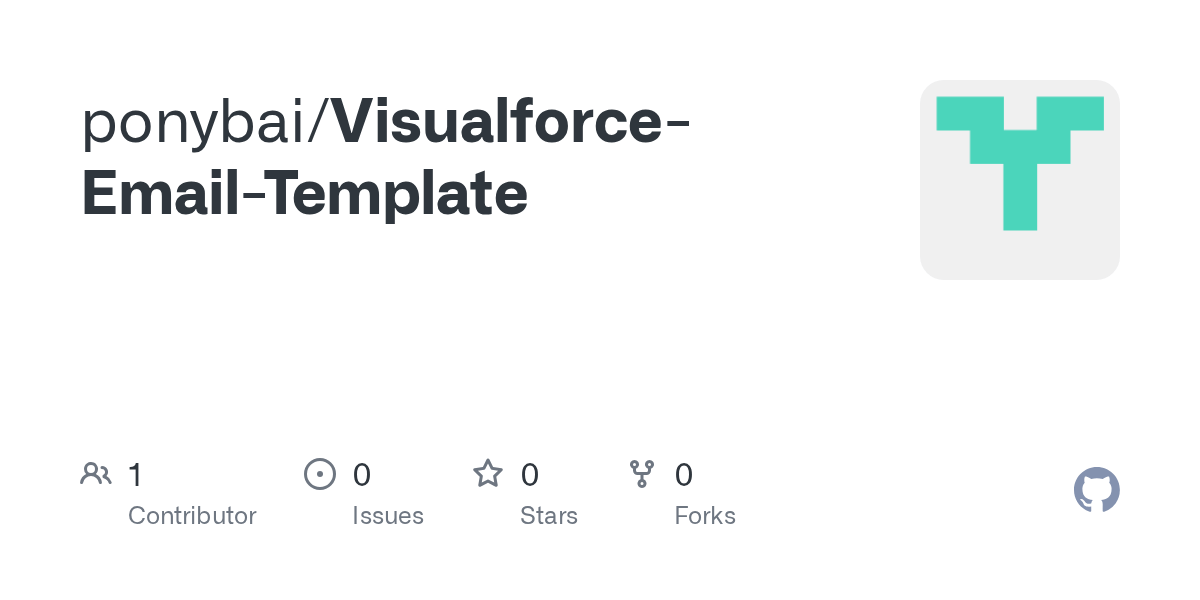
Task: Select the Forks label
Action: [705, 516]
